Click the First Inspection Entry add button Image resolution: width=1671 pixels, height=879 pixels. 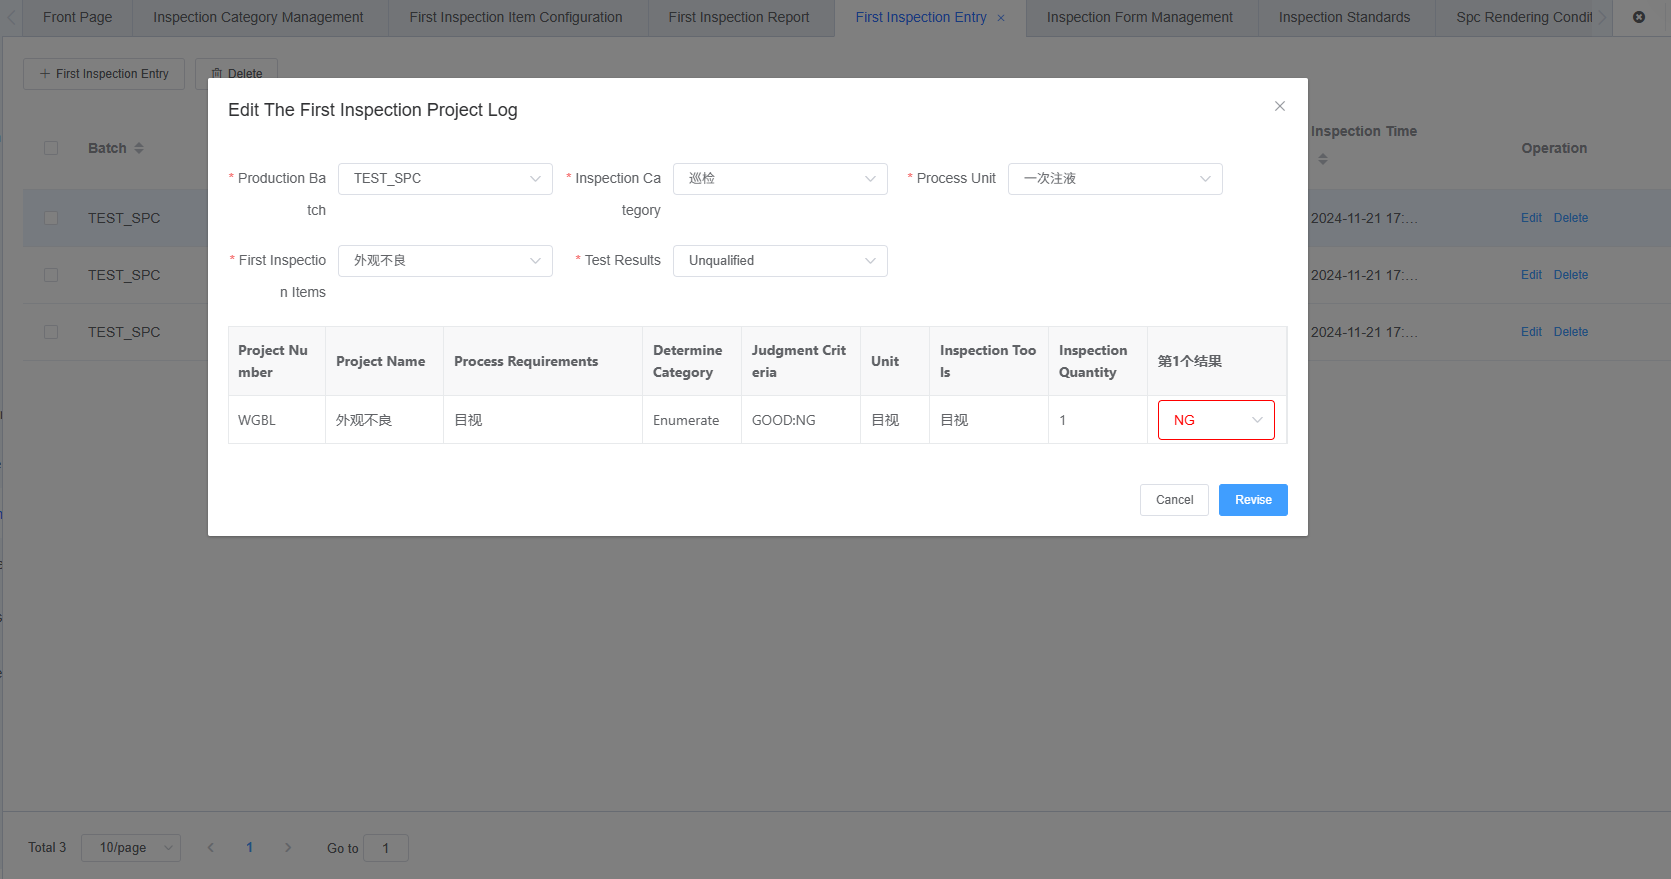pos(104,74)
